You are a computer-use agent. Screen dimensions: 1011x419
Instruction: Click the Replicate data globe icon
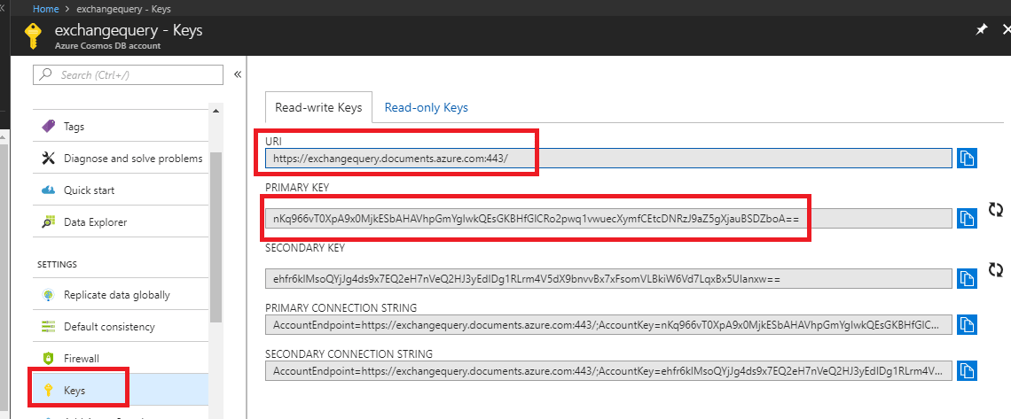(48, 295)
